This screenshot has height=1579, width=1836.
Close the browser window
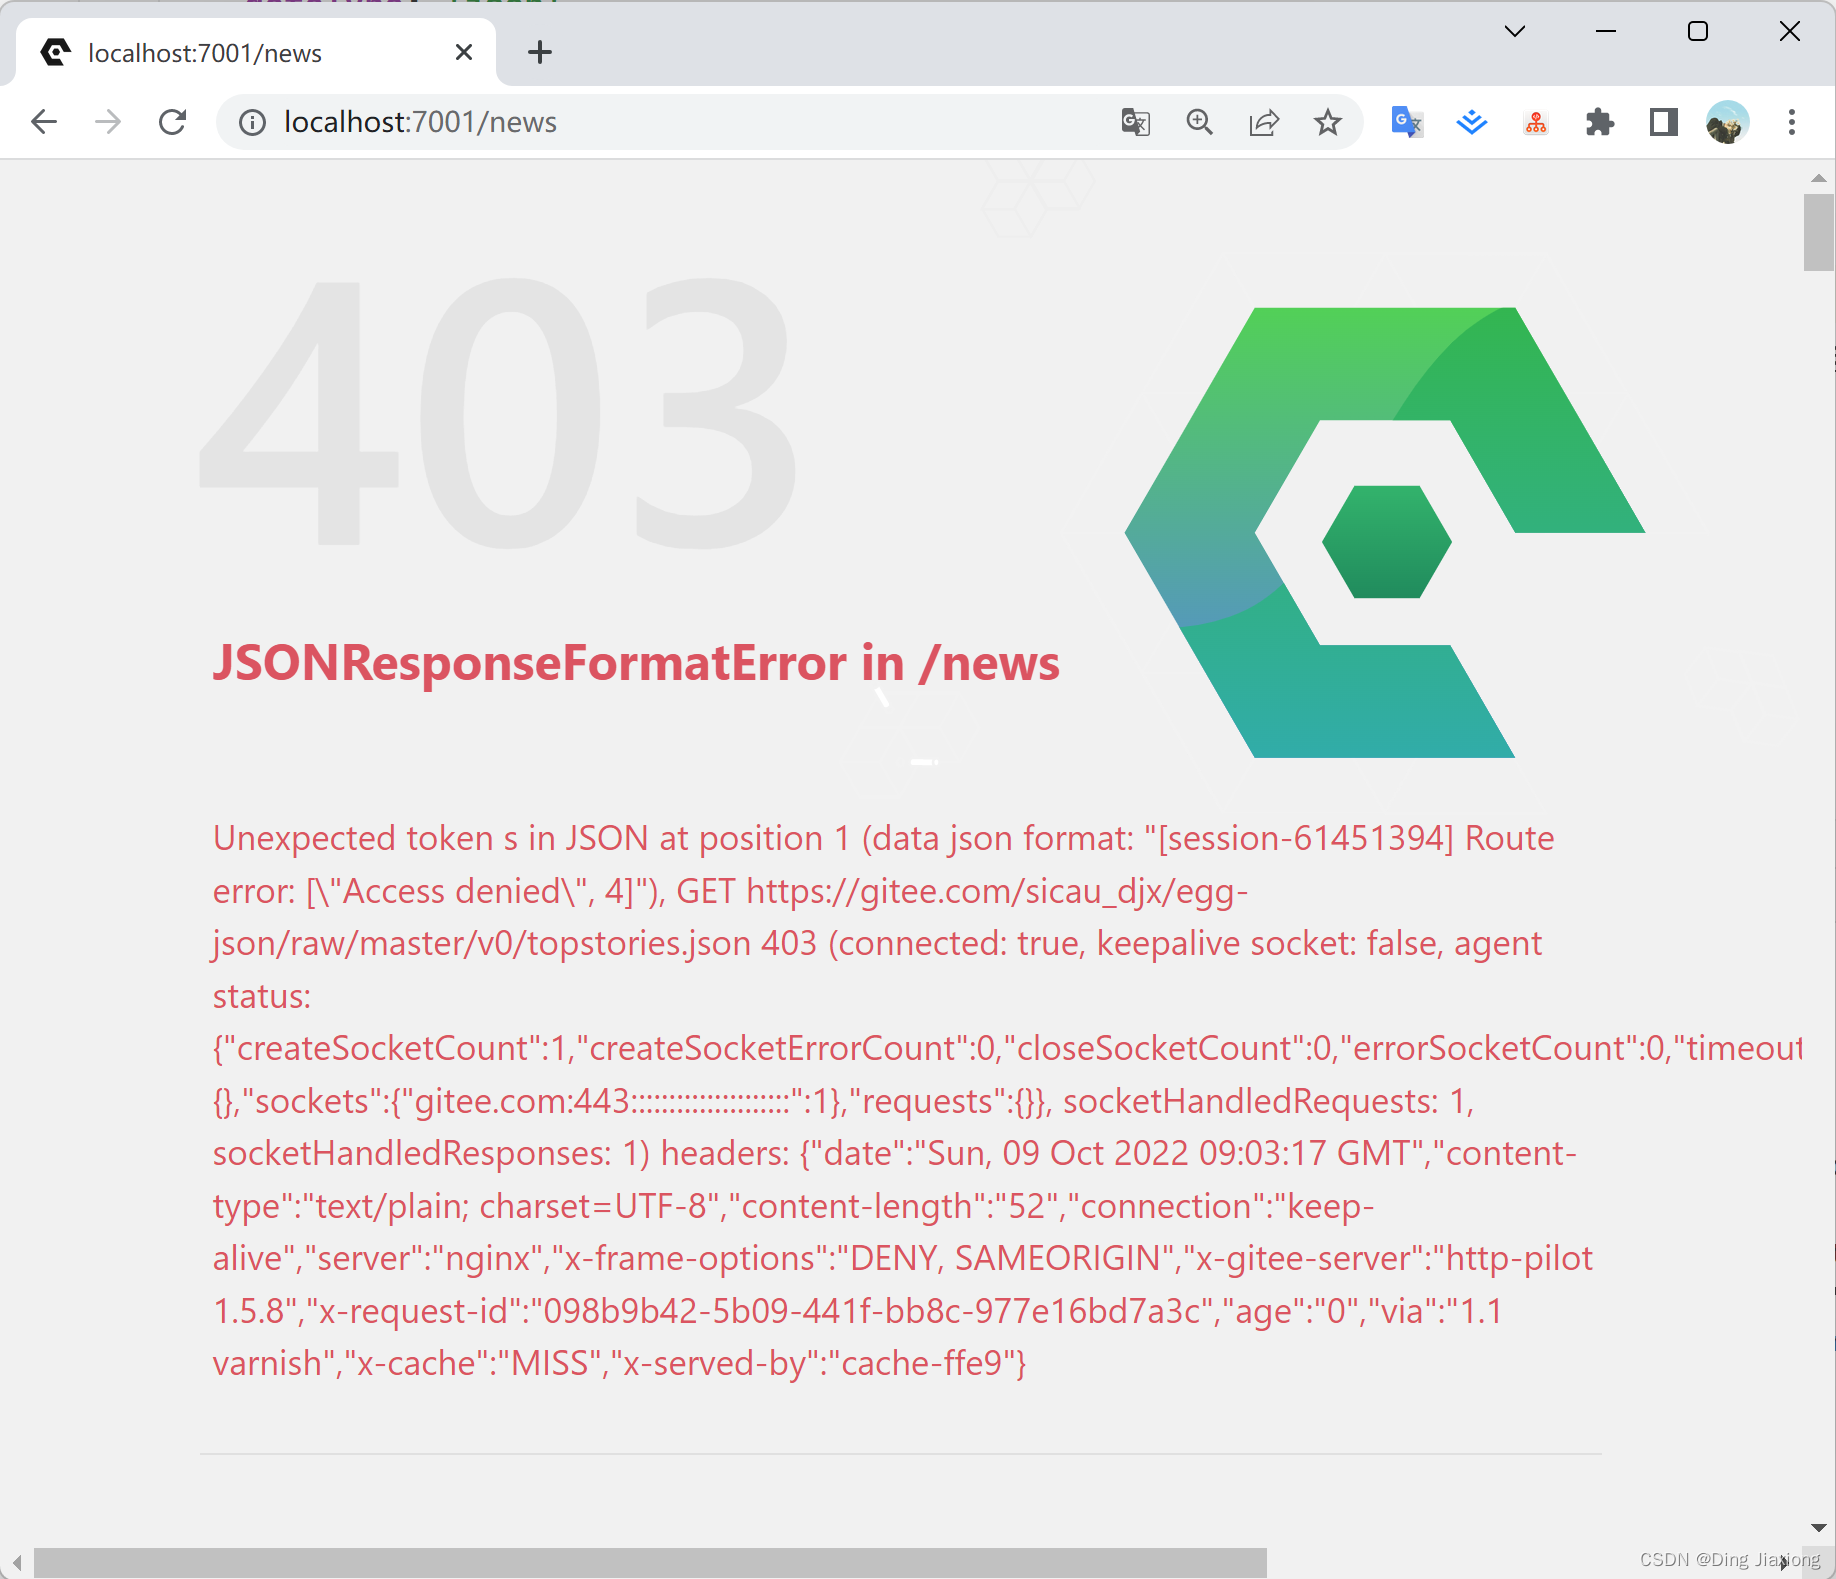click(x=1790, y=31)
